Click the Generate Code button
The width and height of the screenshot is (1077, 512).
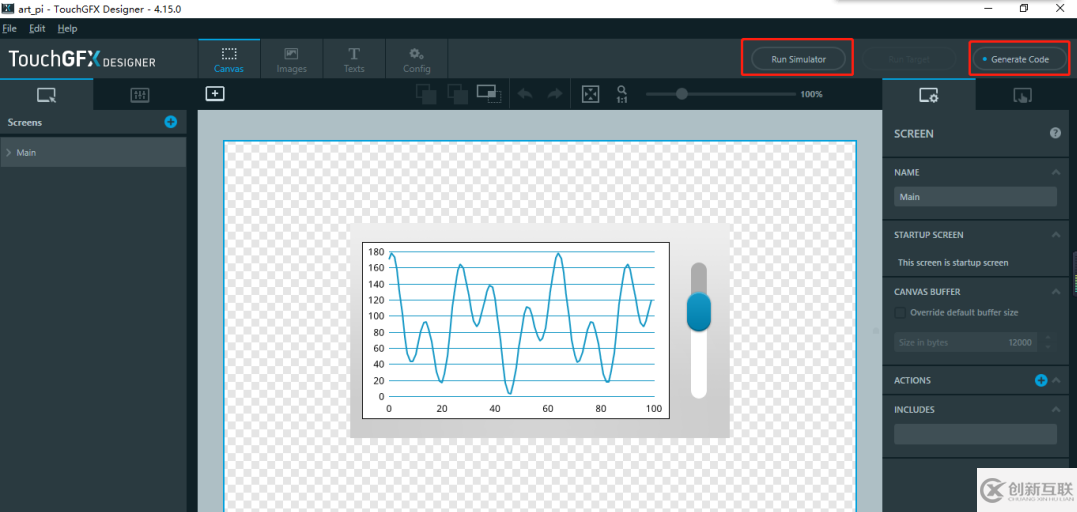(x=1019, y=59)
